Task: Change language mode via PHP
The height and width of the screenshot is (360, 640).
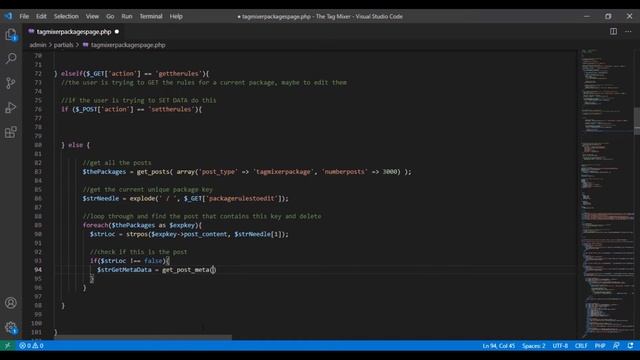Action: tap(600, 346)
